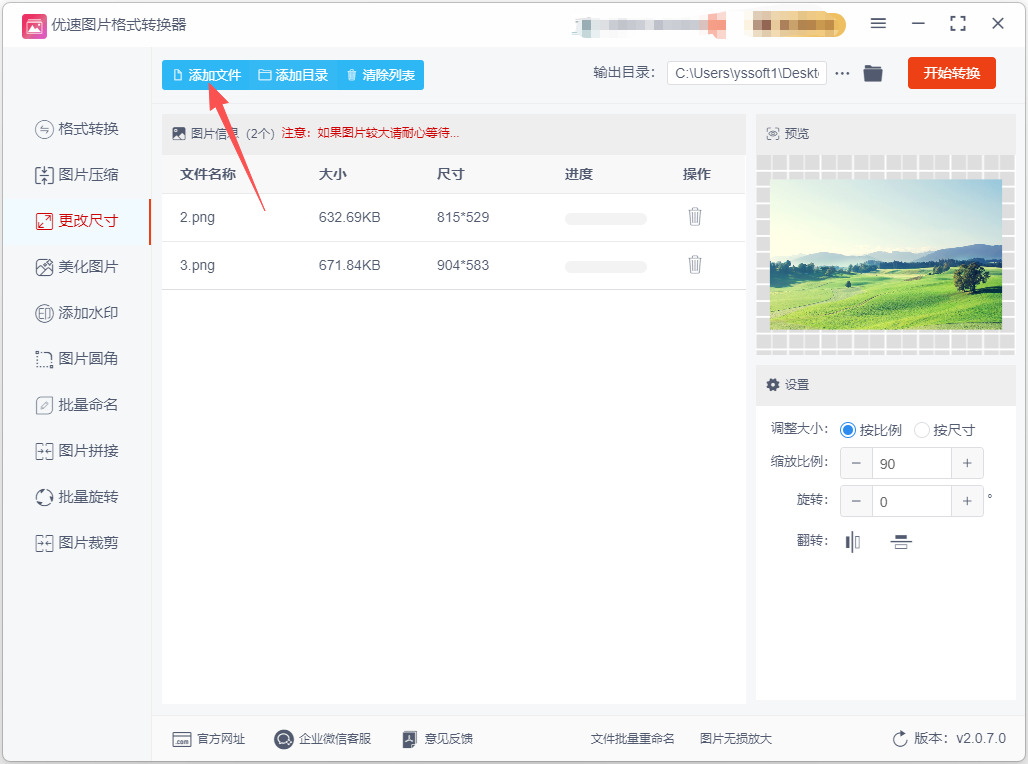Open the output folder icon
This screenshot has height=764, width=1028.
(x=873, y=73)
